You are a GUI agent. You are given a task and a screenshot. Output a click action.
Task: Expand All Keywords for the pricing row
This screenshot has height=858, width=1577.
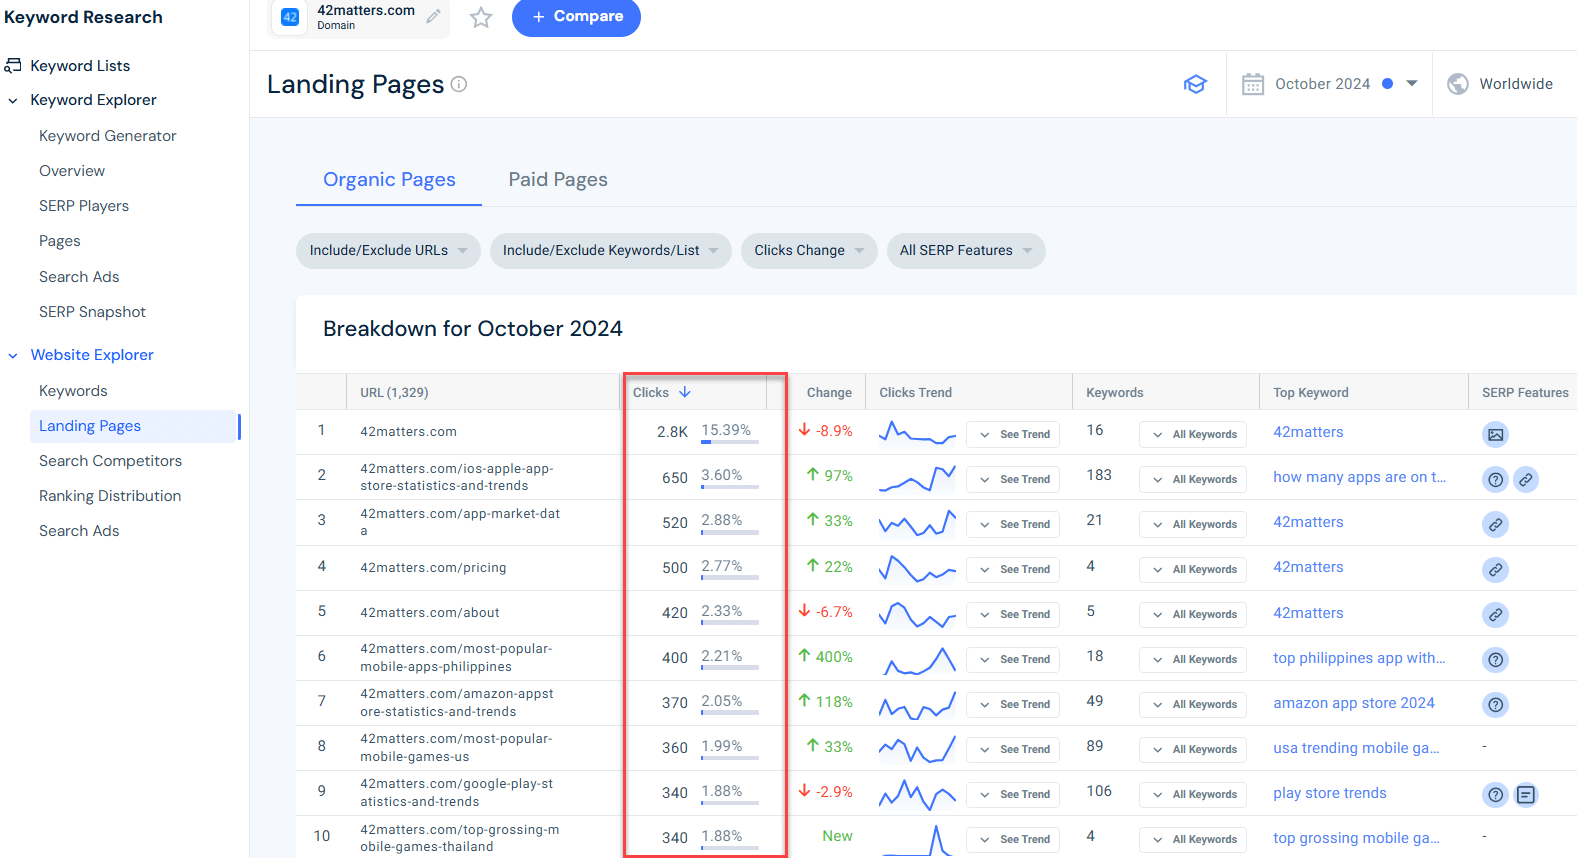point(1193,569)
